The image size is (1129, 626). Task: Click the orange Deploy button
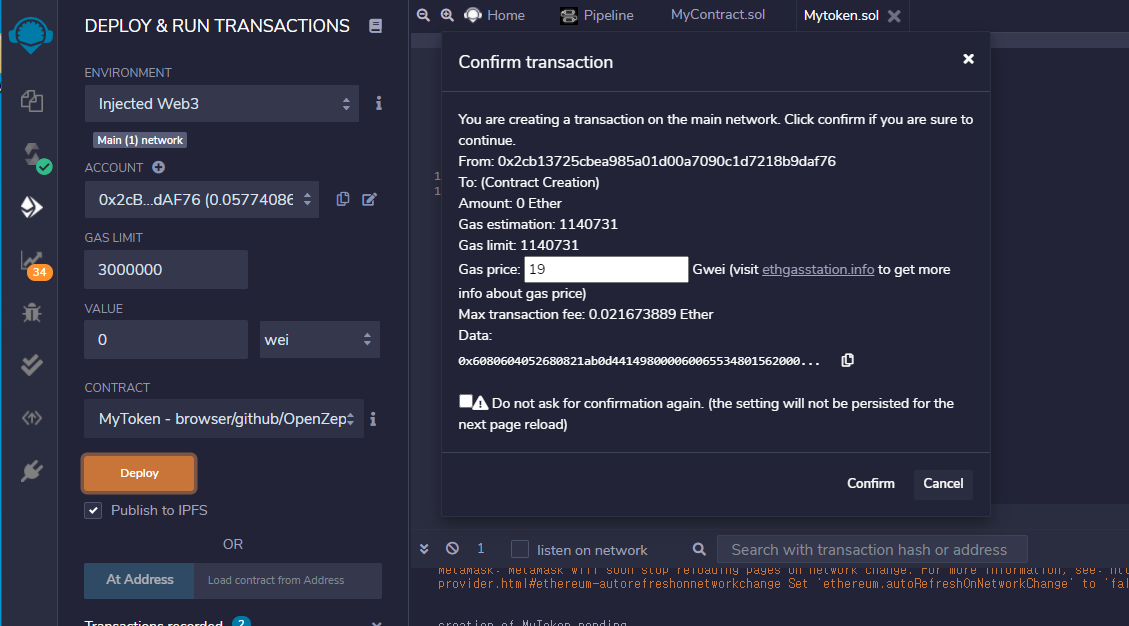click(x=139, y=473)
